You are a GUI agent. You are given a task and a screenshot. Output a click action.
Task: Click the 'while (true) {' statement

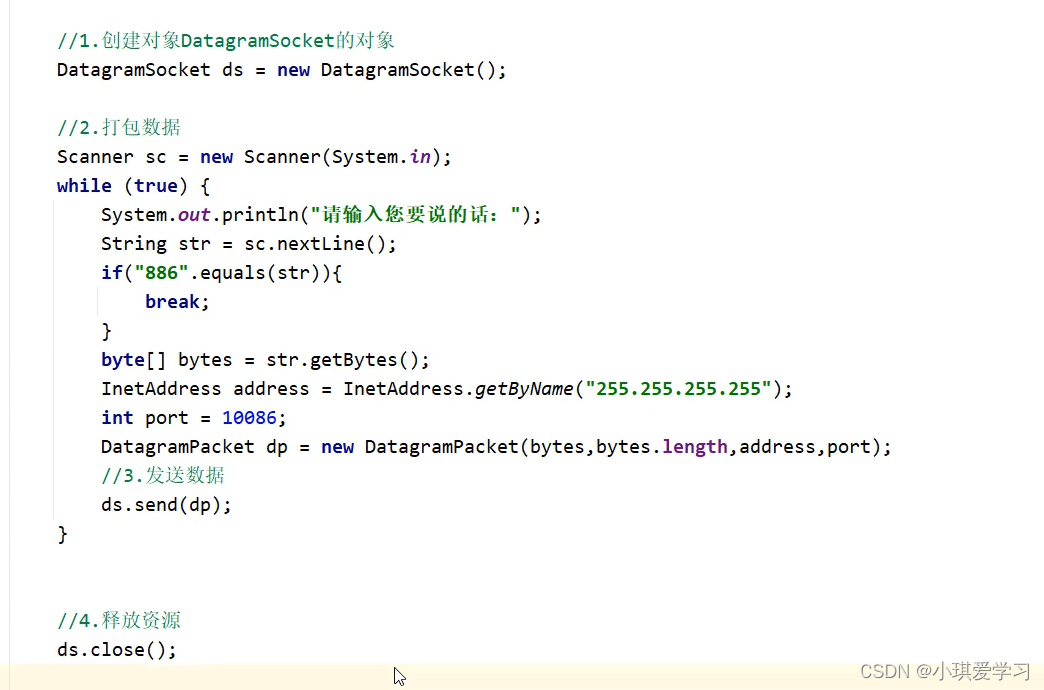[134, 186]
